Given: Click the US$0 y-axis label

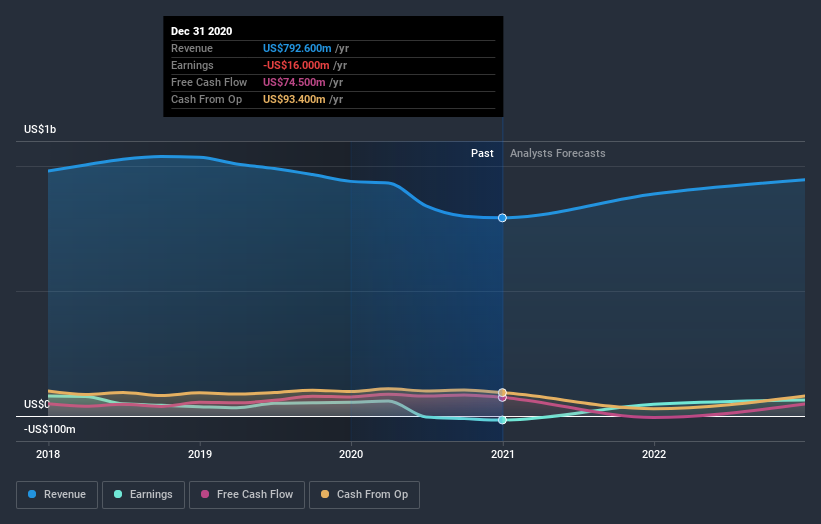Looking at the screenshot, I should (x=37, y=404).
